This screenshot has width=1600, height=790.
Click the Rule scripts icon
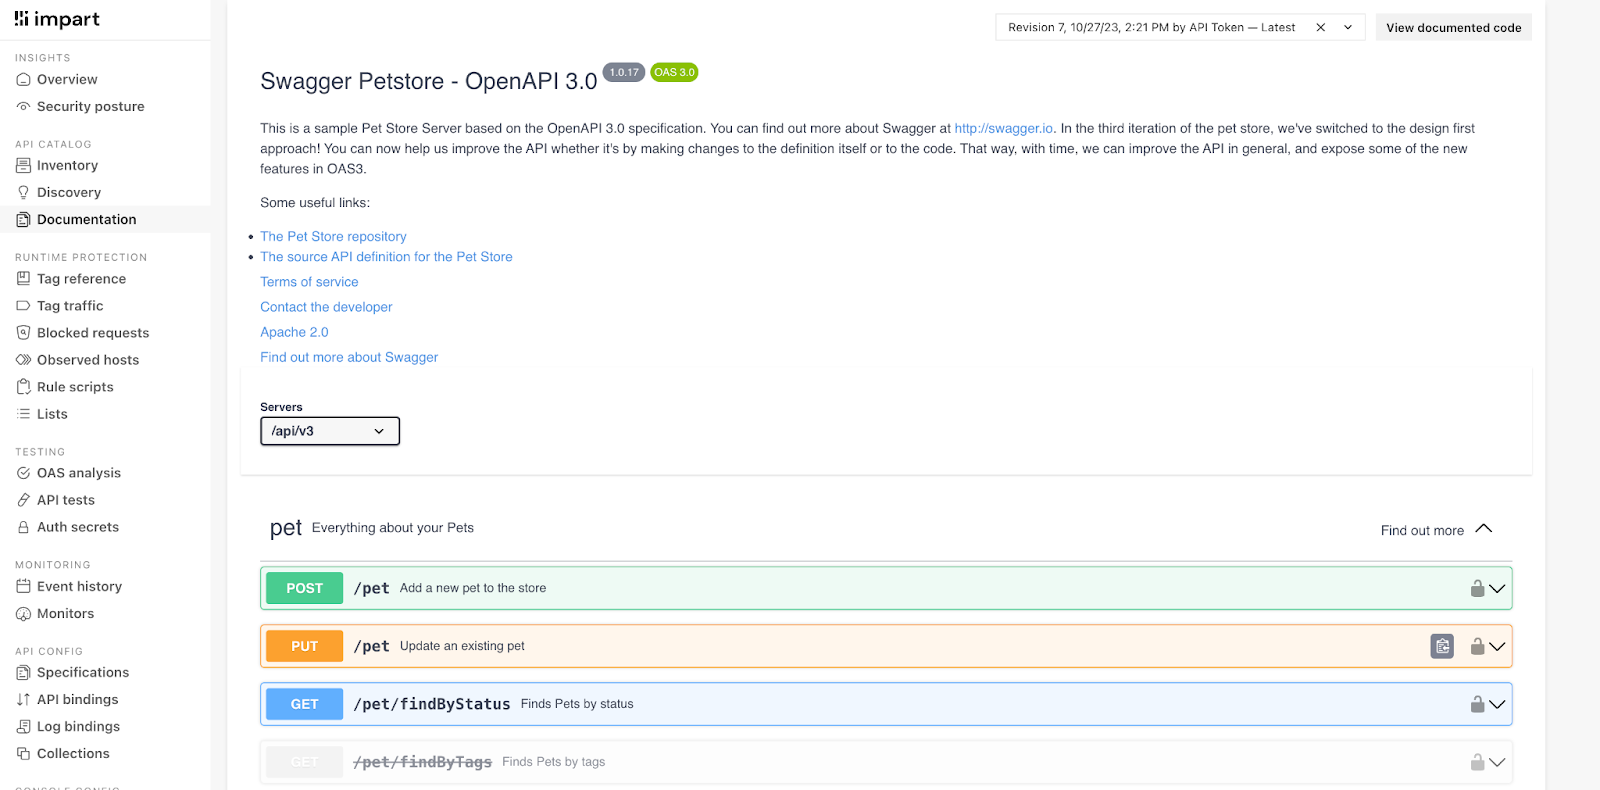(x=23, y=387)
